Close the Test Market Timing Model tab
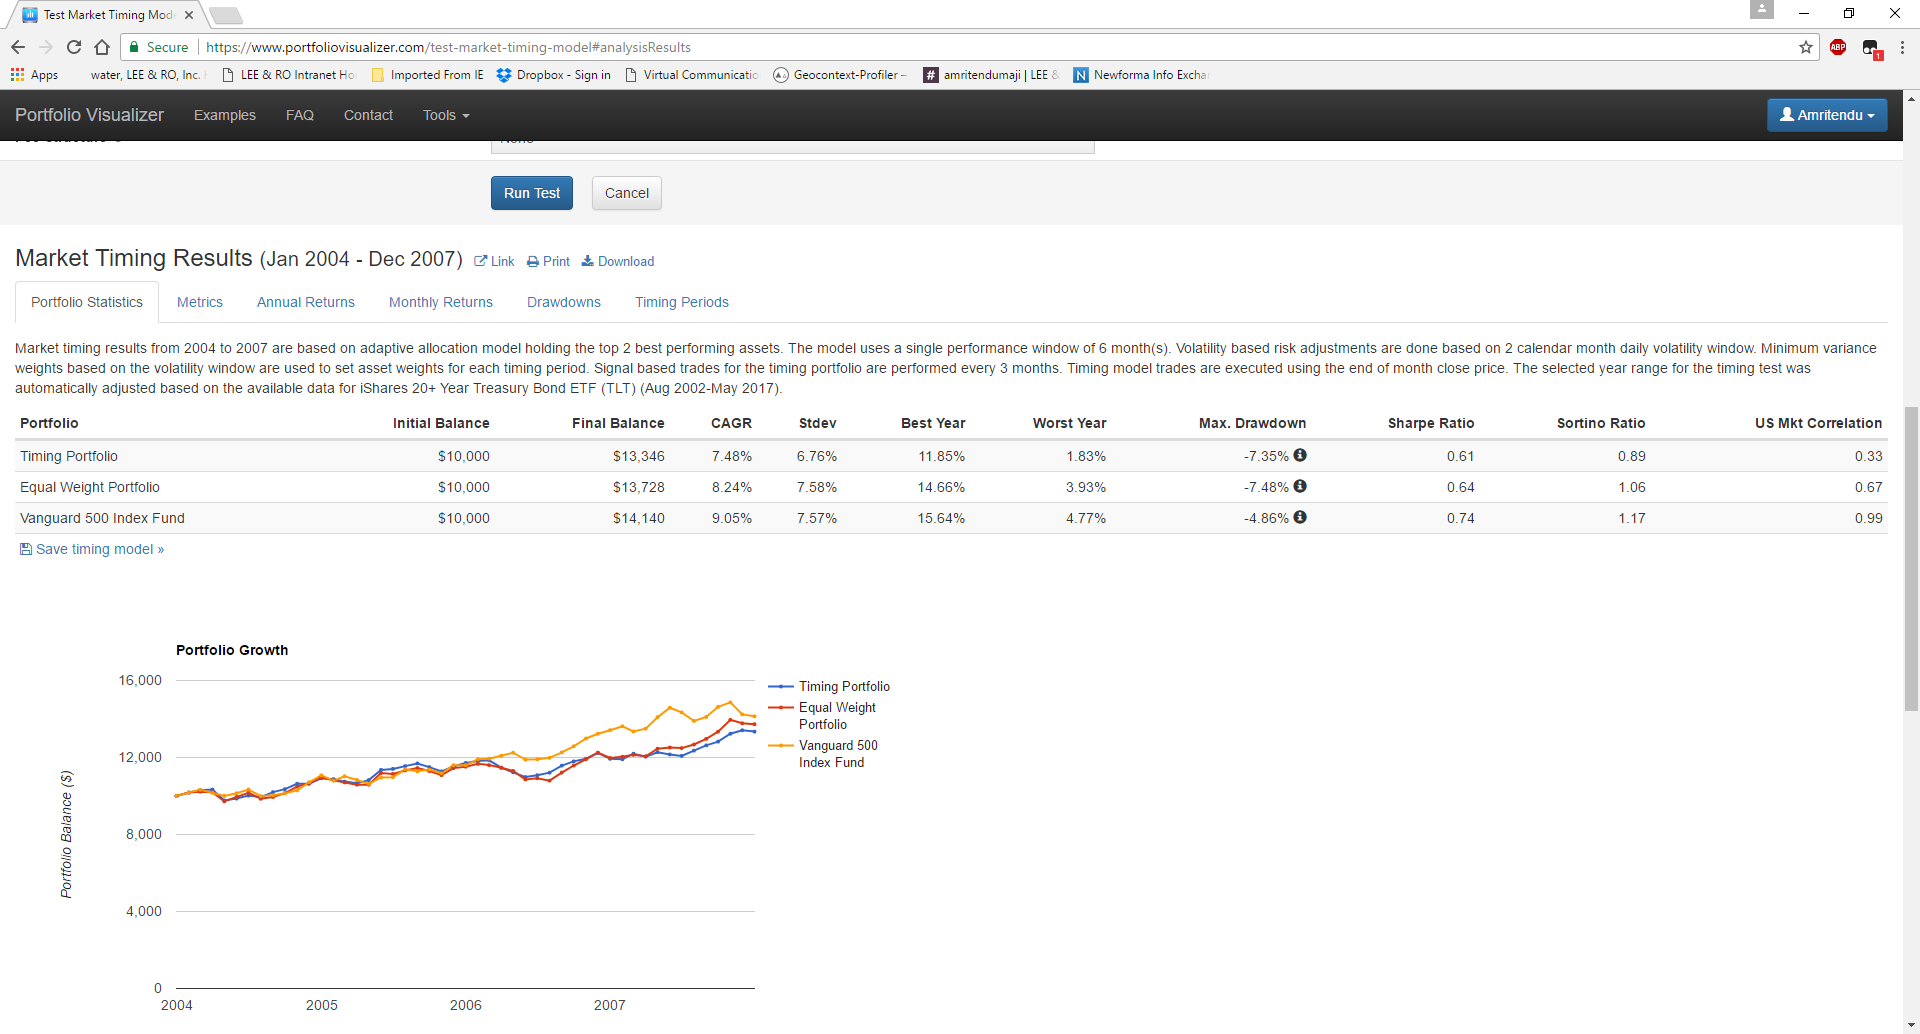Image resolution: width=1920 pixels, height=1034 pixels. pos(189,15)
